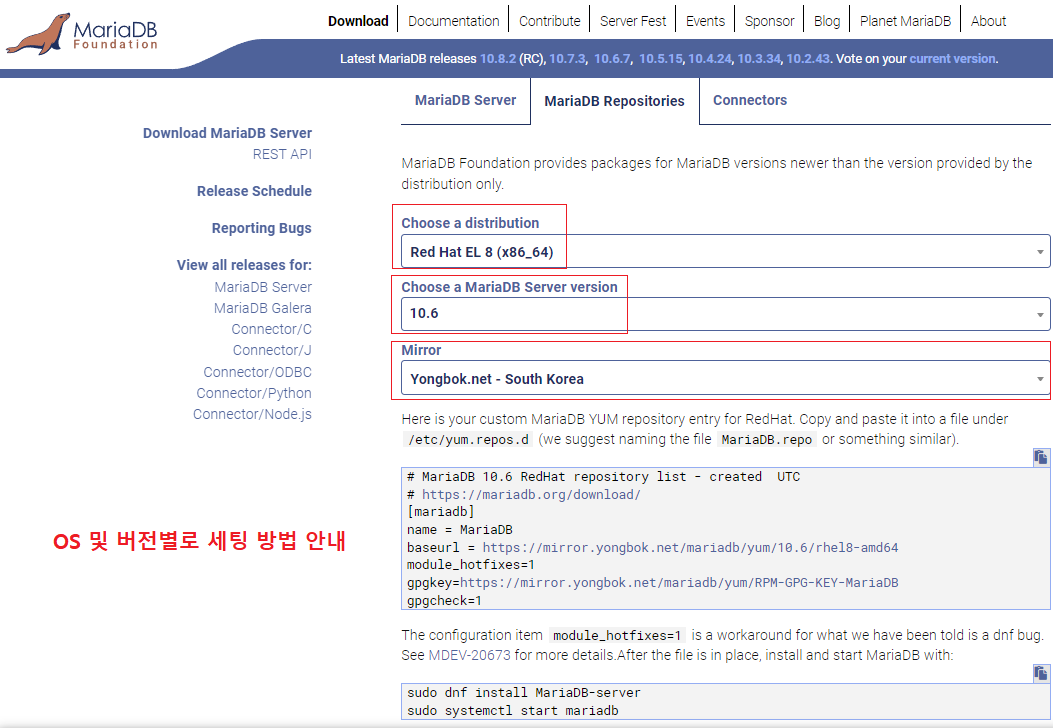Open the 10.6.7 release link
Viewport: 1053px width, 728px height.
(612, 58)
